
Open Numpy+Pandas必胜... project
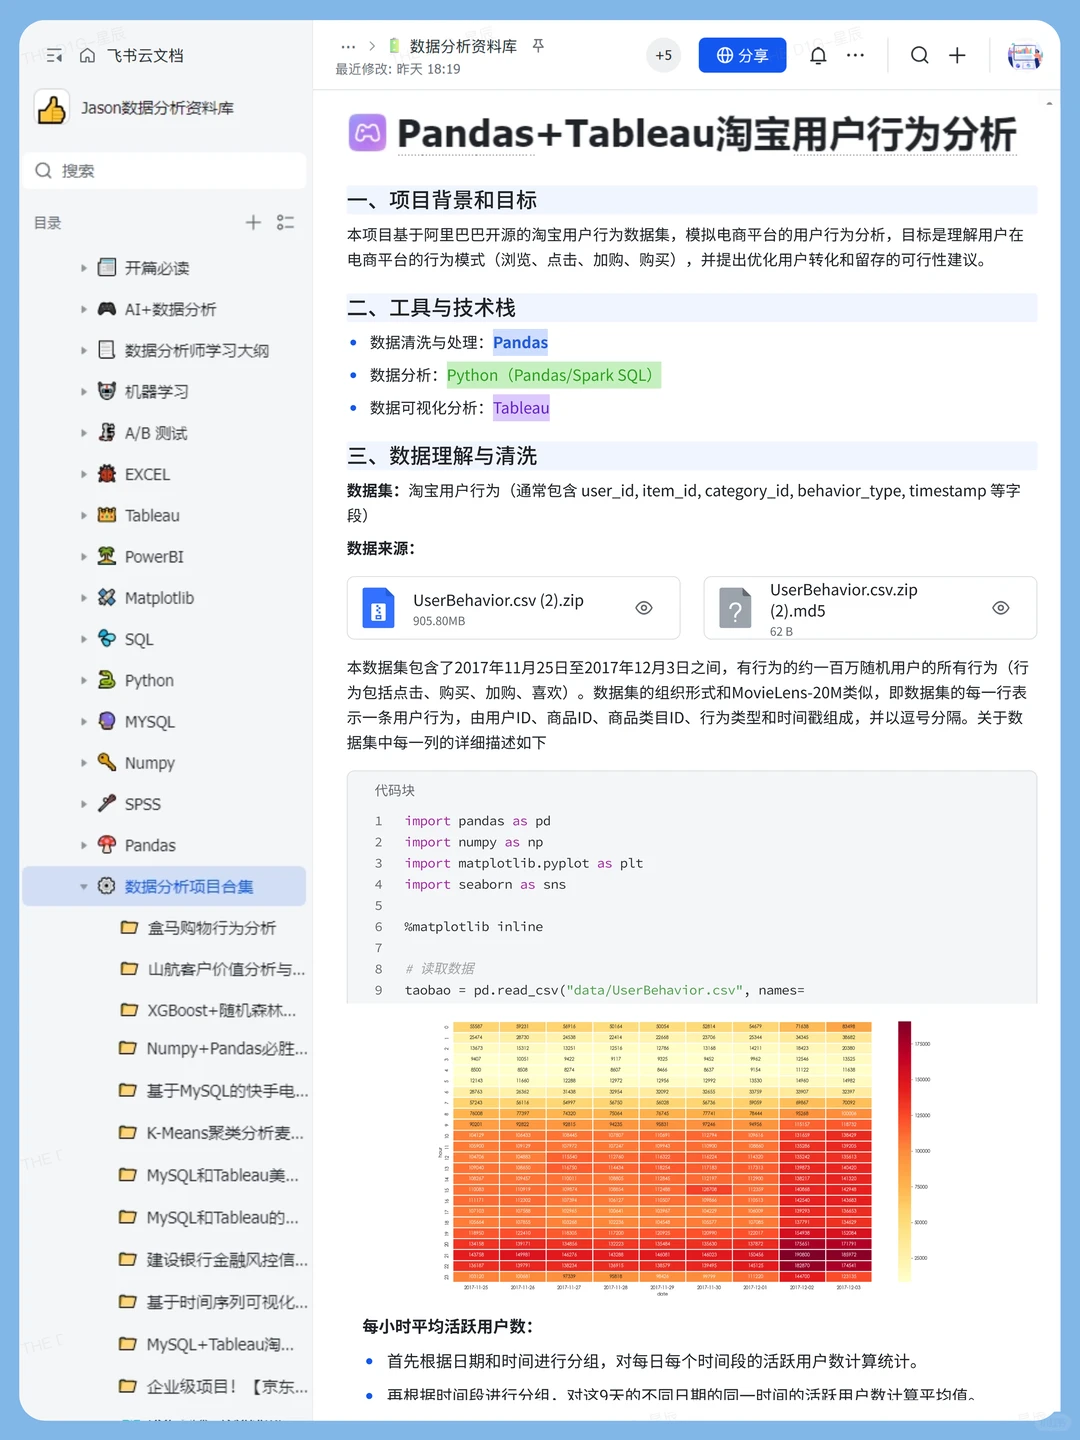click(x=227, y=1048)
